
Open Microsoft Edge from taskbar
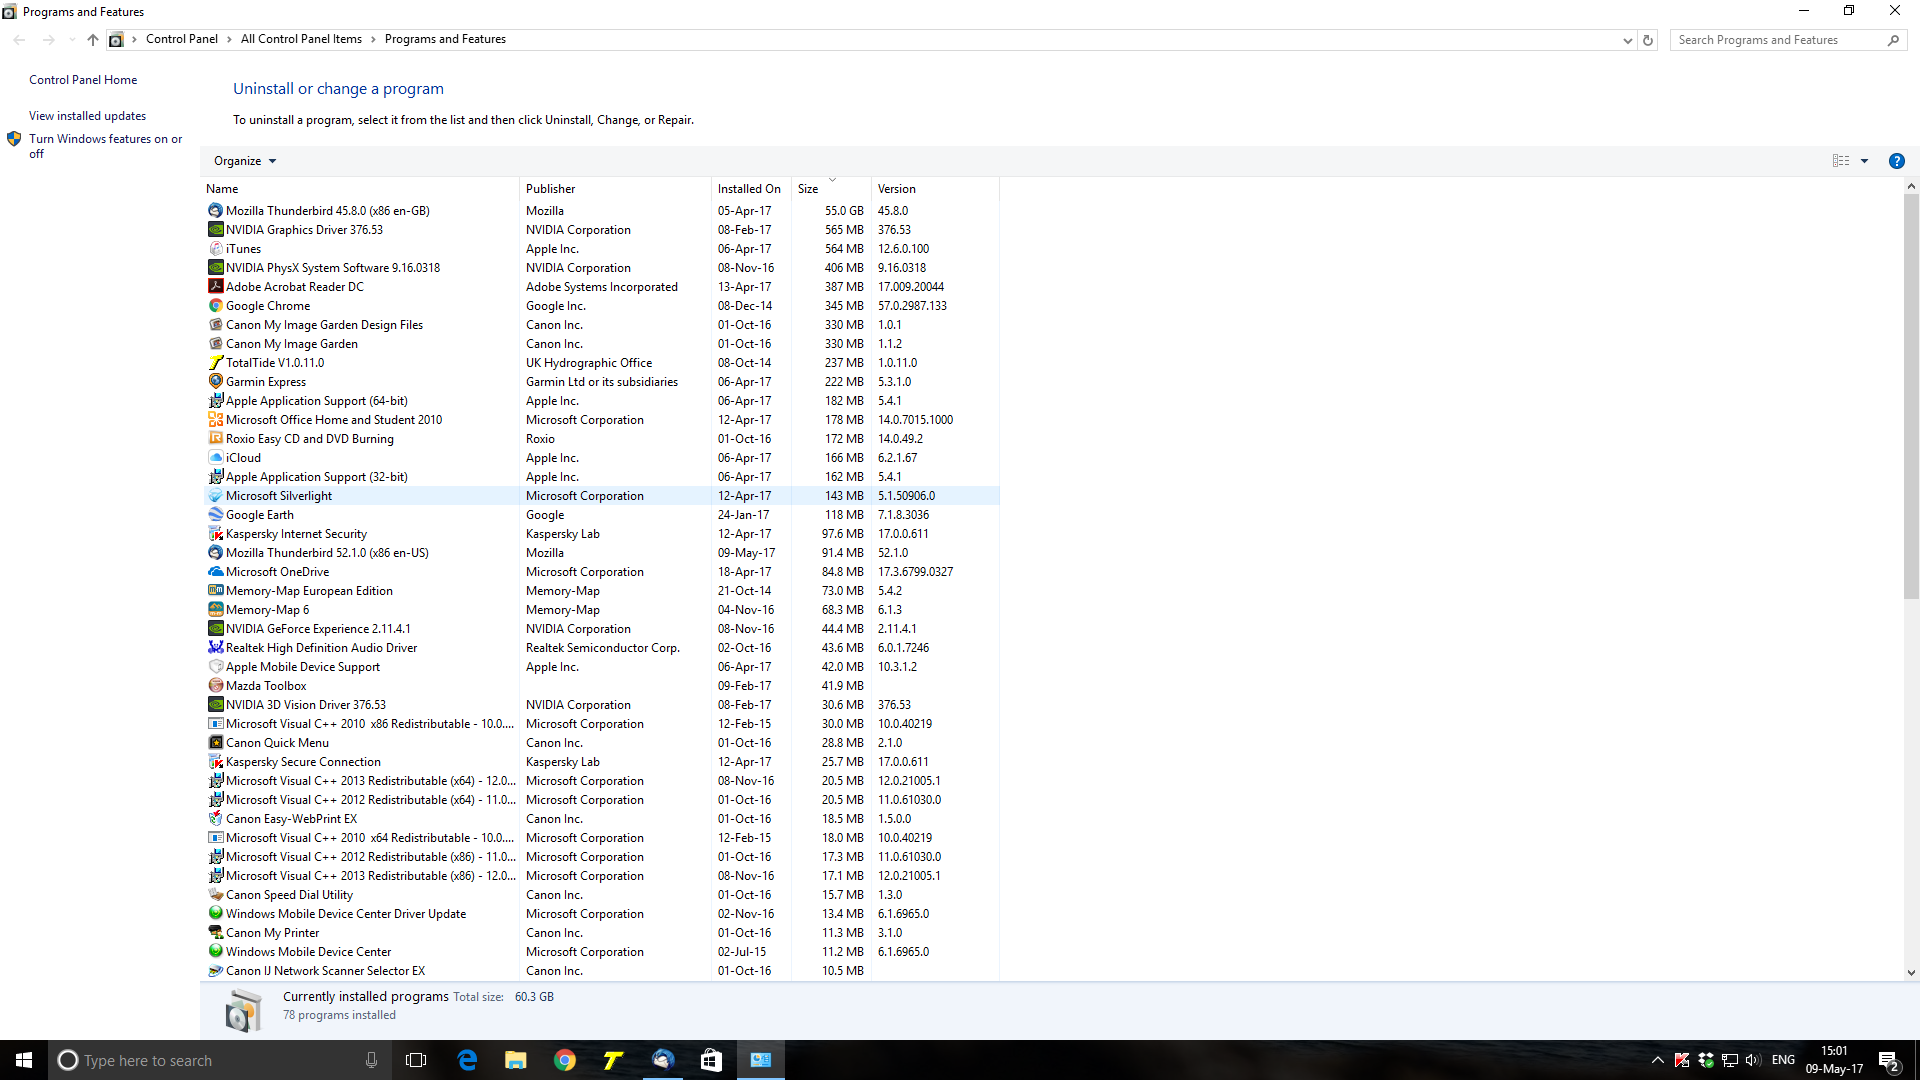(467, 1060)
